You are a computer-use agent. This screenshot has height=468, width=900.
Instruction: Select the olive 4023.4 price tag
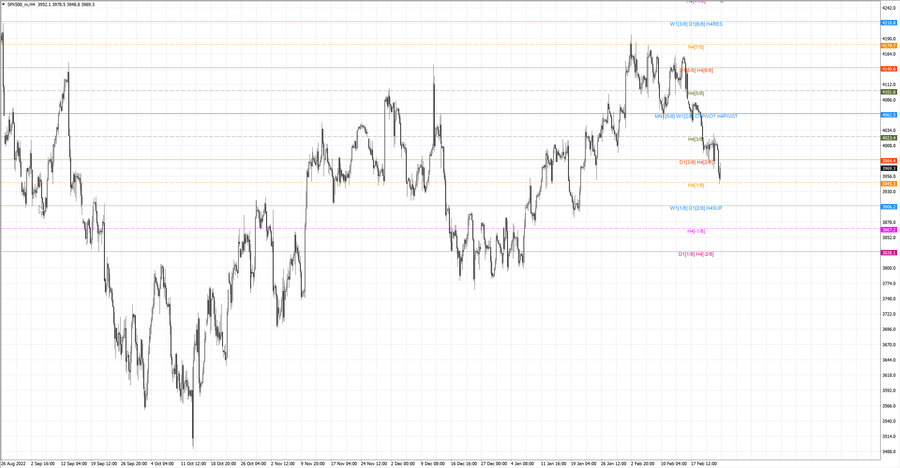[x=889, y=138]
